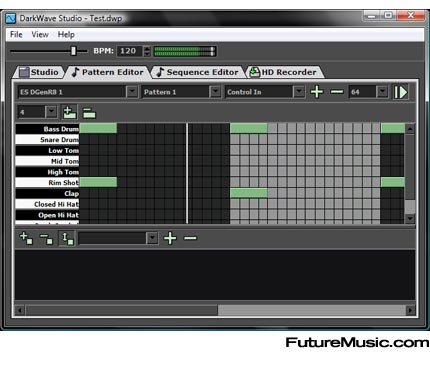Click the BPM value field showing 120
Image resolution: width=430 pixels, height=365 pixels.
[x=130, y=51]
